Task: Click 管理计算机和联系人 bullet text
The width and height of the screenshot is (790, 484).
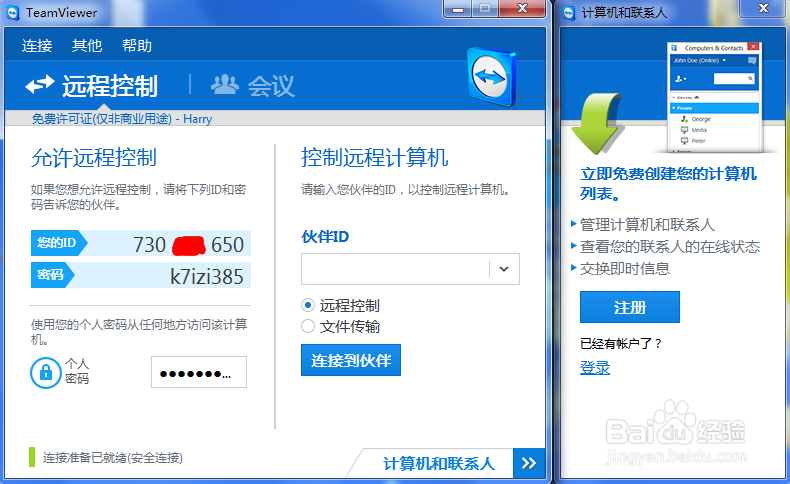Action: [647, 225]
